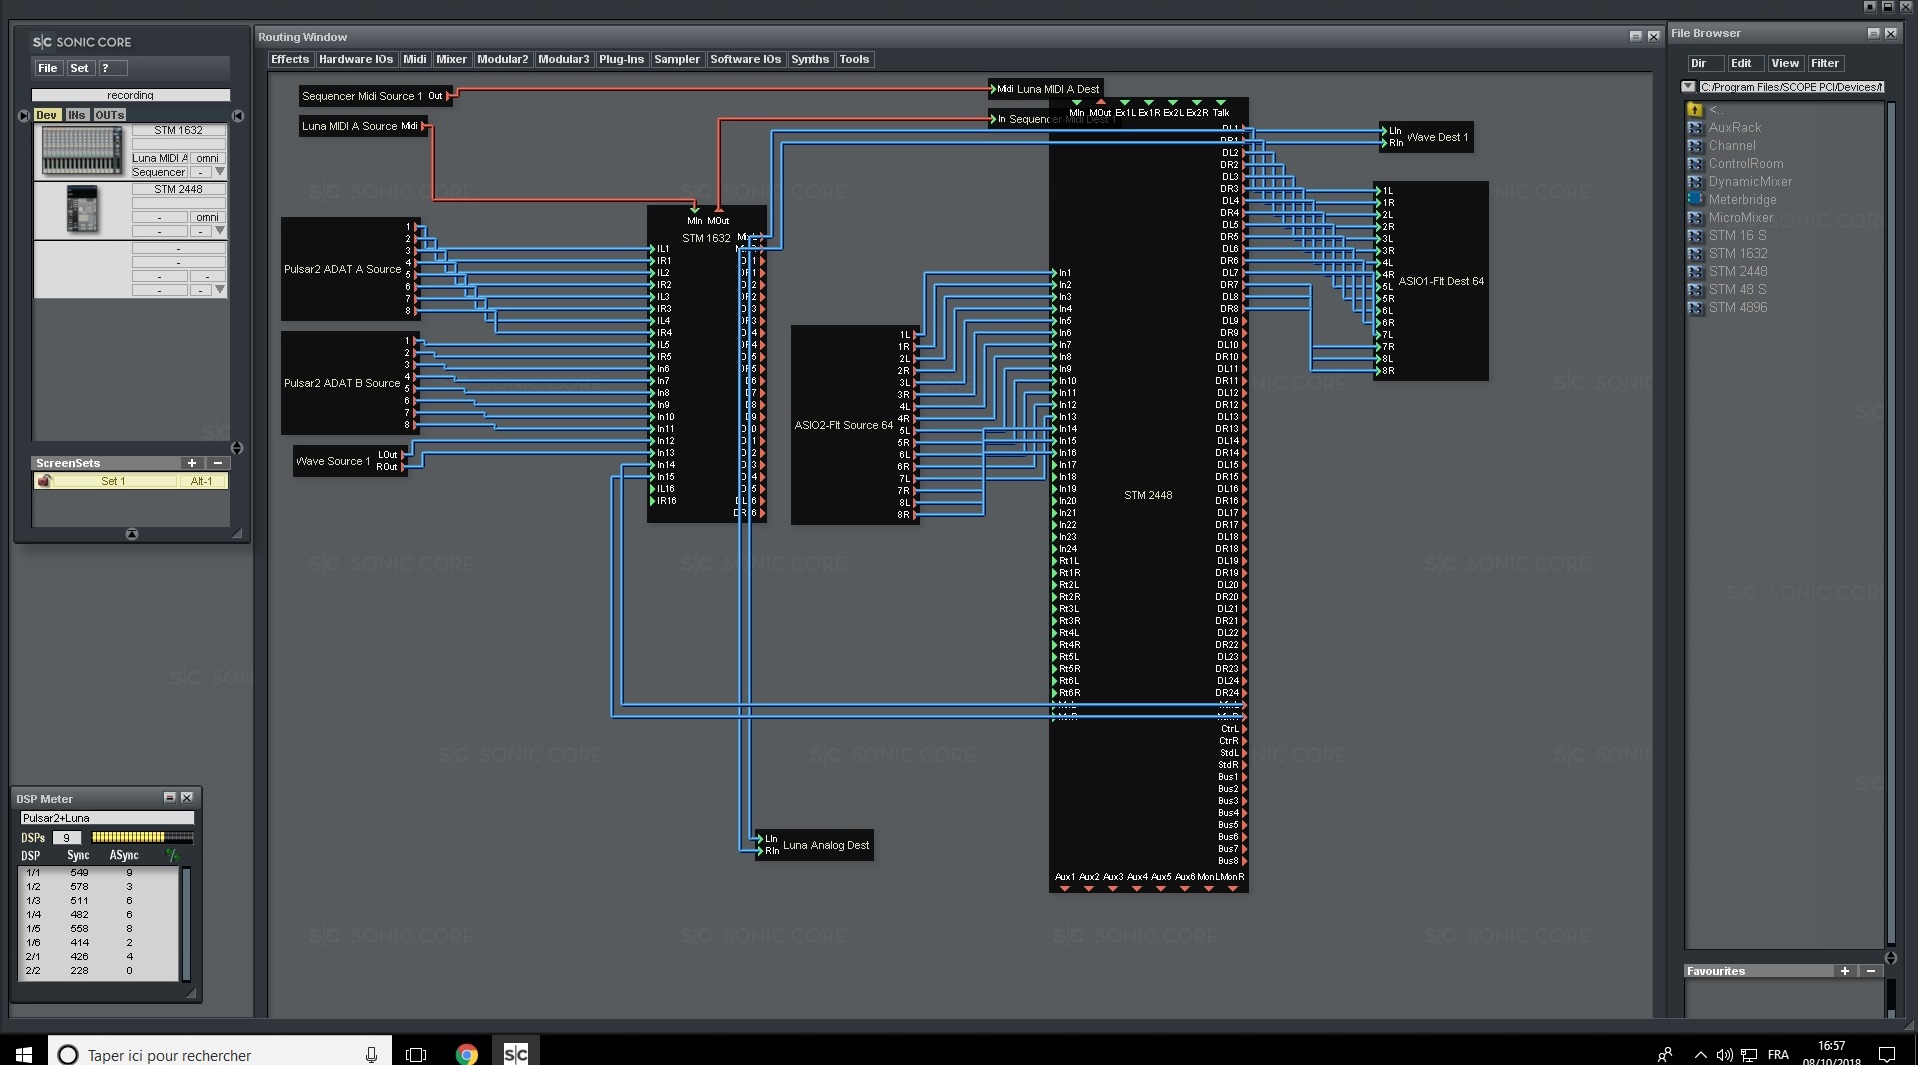
Task: Click the Channel device icon in File Browser
Action: point(1695,146)
